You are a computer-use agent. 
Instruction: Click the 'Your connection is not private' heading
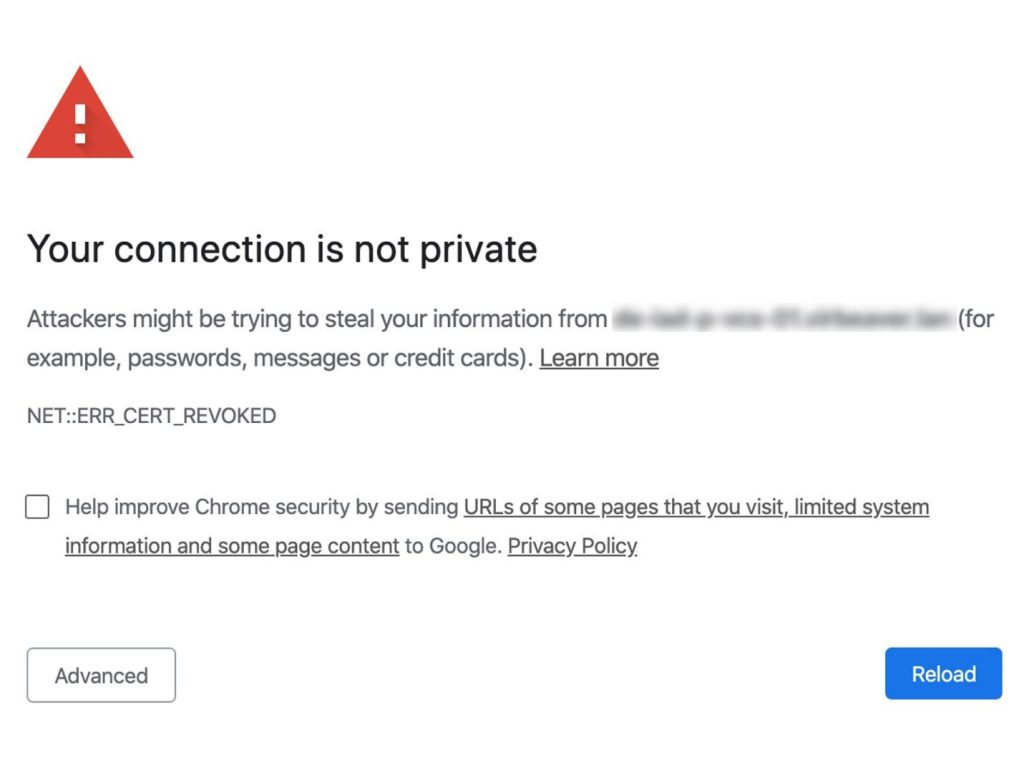coord(282,249)
